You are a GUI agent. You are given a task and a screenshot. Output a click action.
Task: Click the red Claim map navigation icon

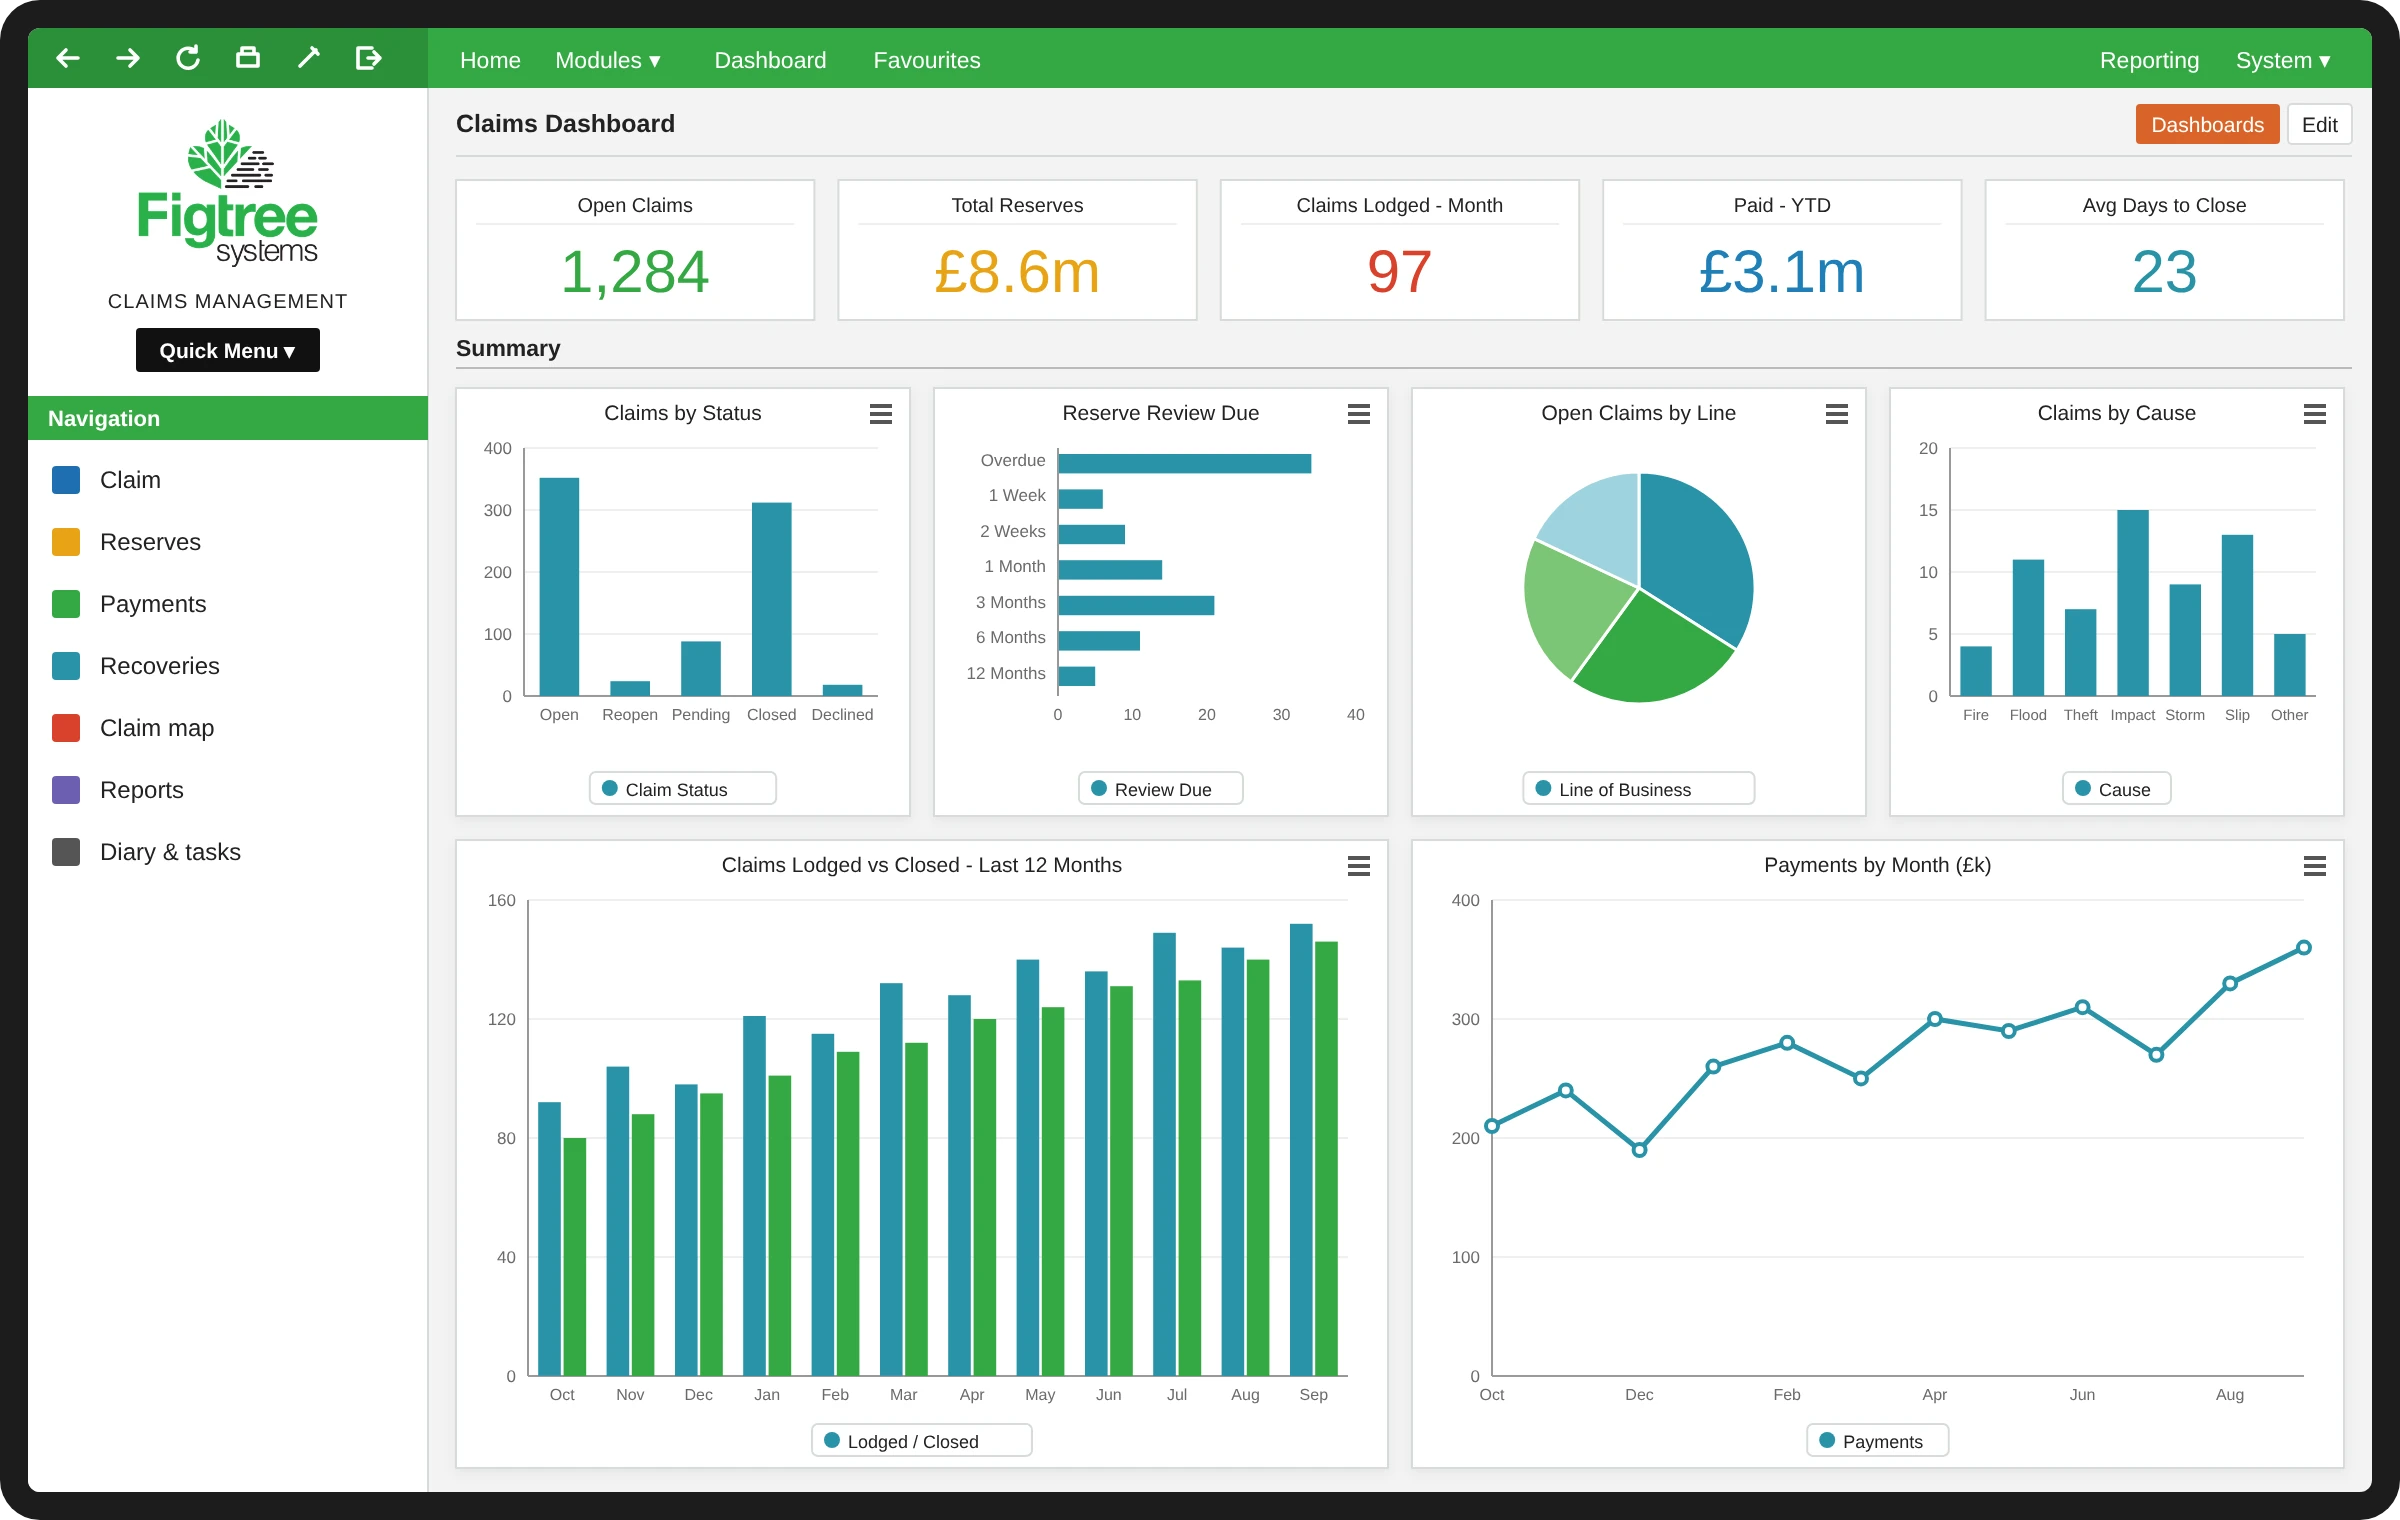pos(66,728)
